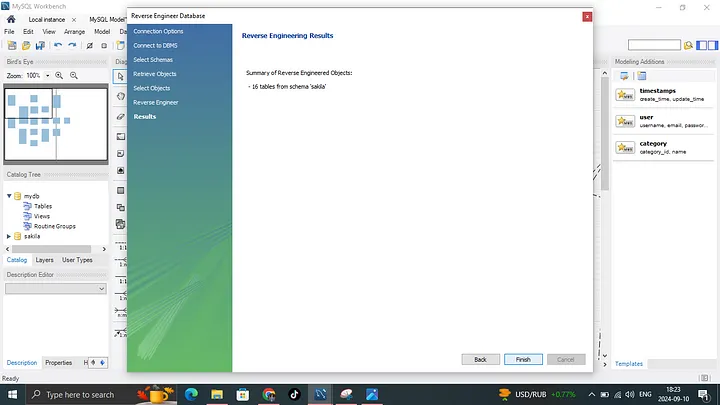Click the search icon next to search field
This screenshot has width=720, height=405.
click(688, 45)
